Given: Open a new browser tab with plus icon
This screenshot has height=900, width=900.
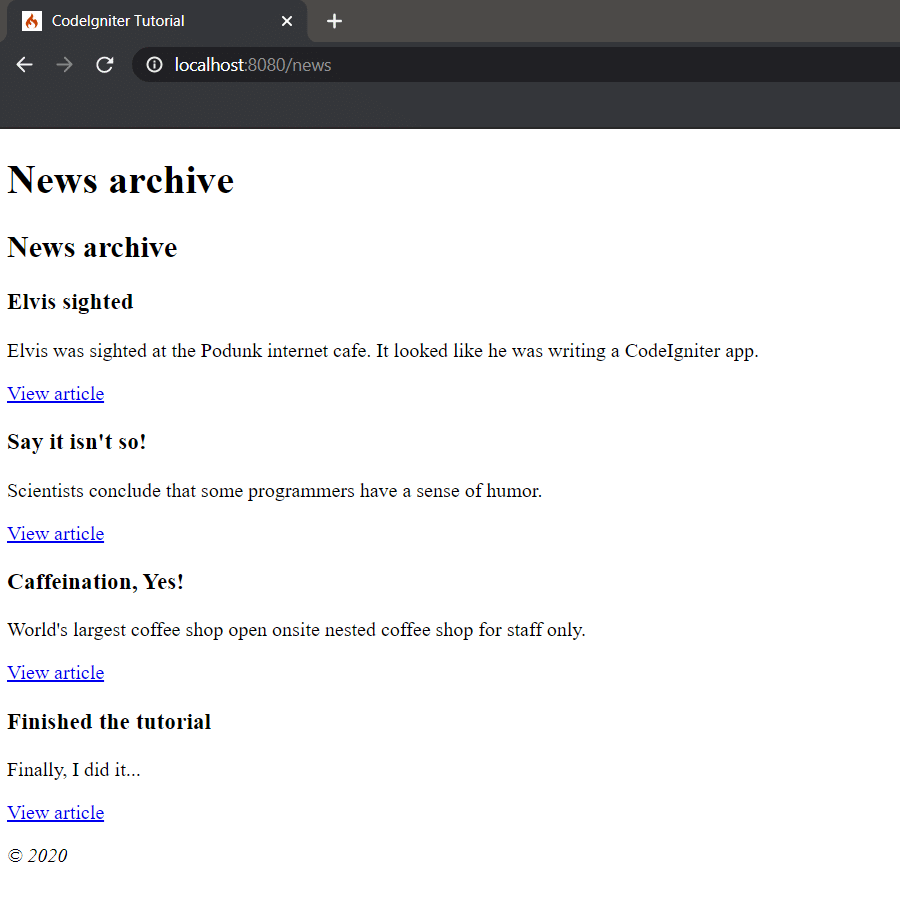Looking at the screenshot, I should point(334,20).
